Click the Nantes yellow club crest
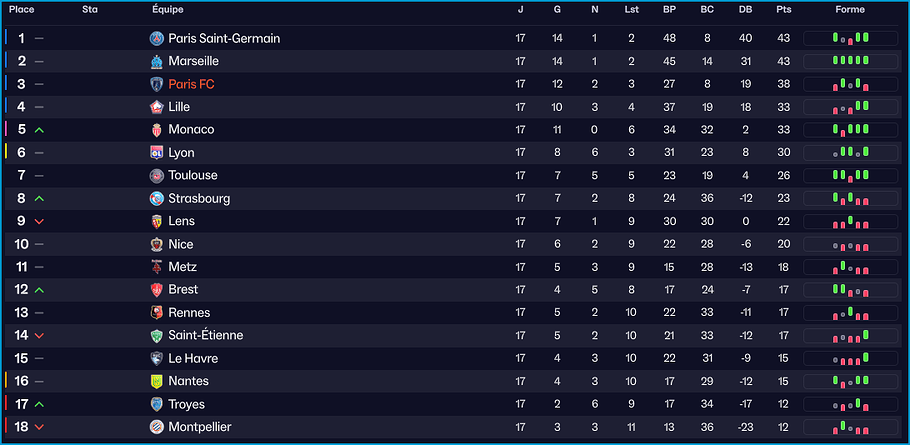Screen dimensions: 910x445 pos(156,381)
